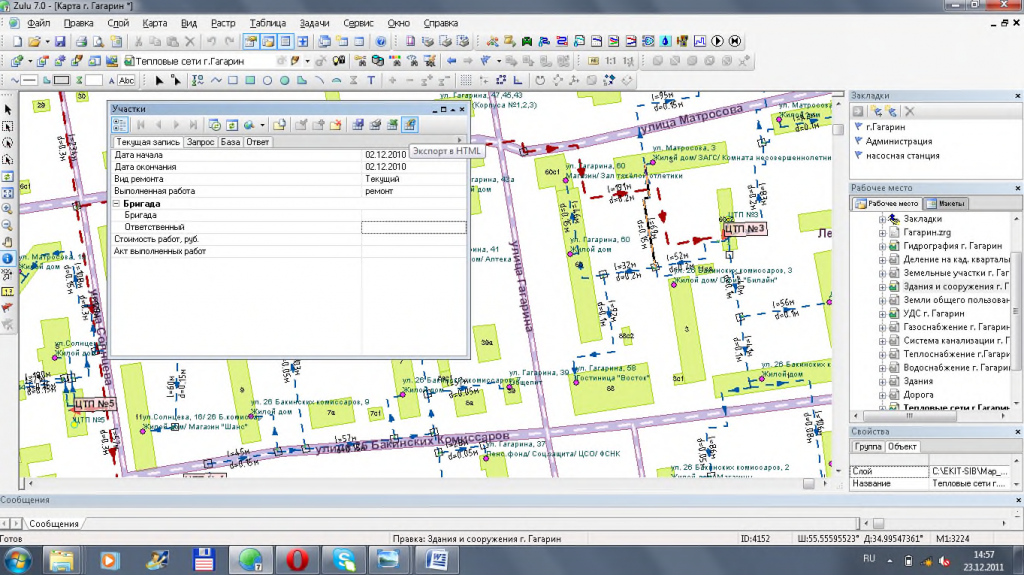This screenshot has width=1024, height=575.
Task: Click the blue help question mark icon
Action: (x=381, y=42)
